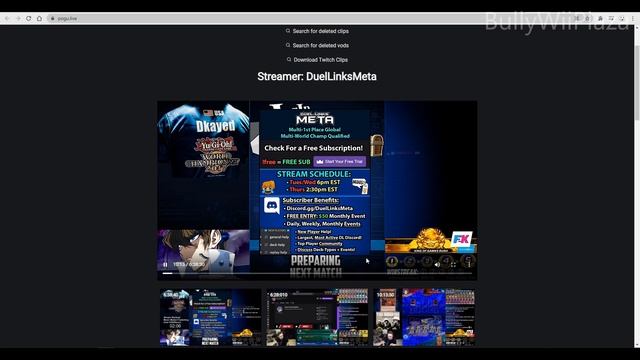The image size is (640, 360).
Task: Click the magnifier icon beside deleted clips
Action: pos(288,31)
